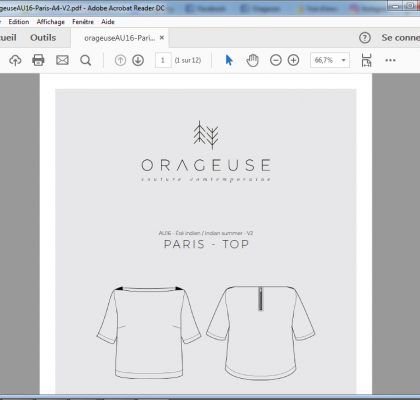Click the back view shirt drawing
Image resolution: width=420 pixels, height=400 pixels.
click(x=261, y=332)
